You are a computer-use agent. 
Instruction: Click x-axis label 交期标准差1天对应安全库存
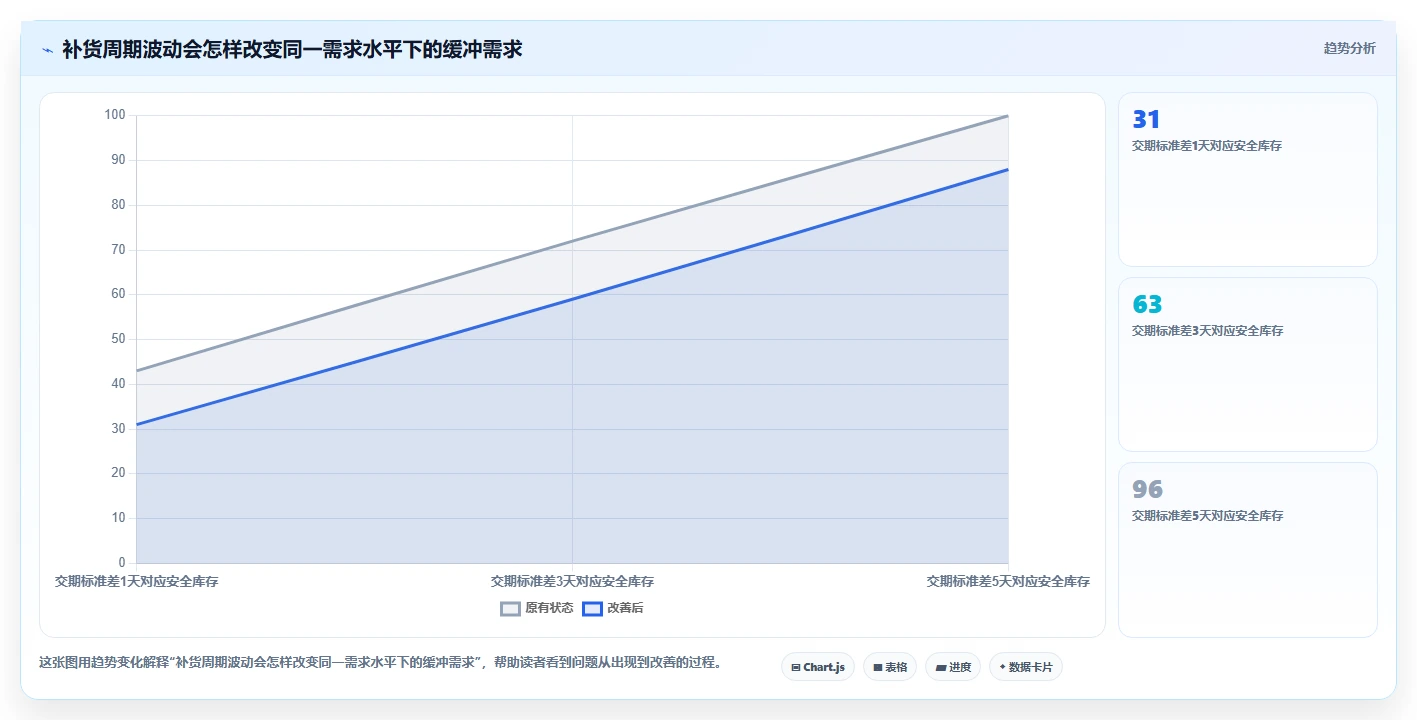click(x=137, y=581)
